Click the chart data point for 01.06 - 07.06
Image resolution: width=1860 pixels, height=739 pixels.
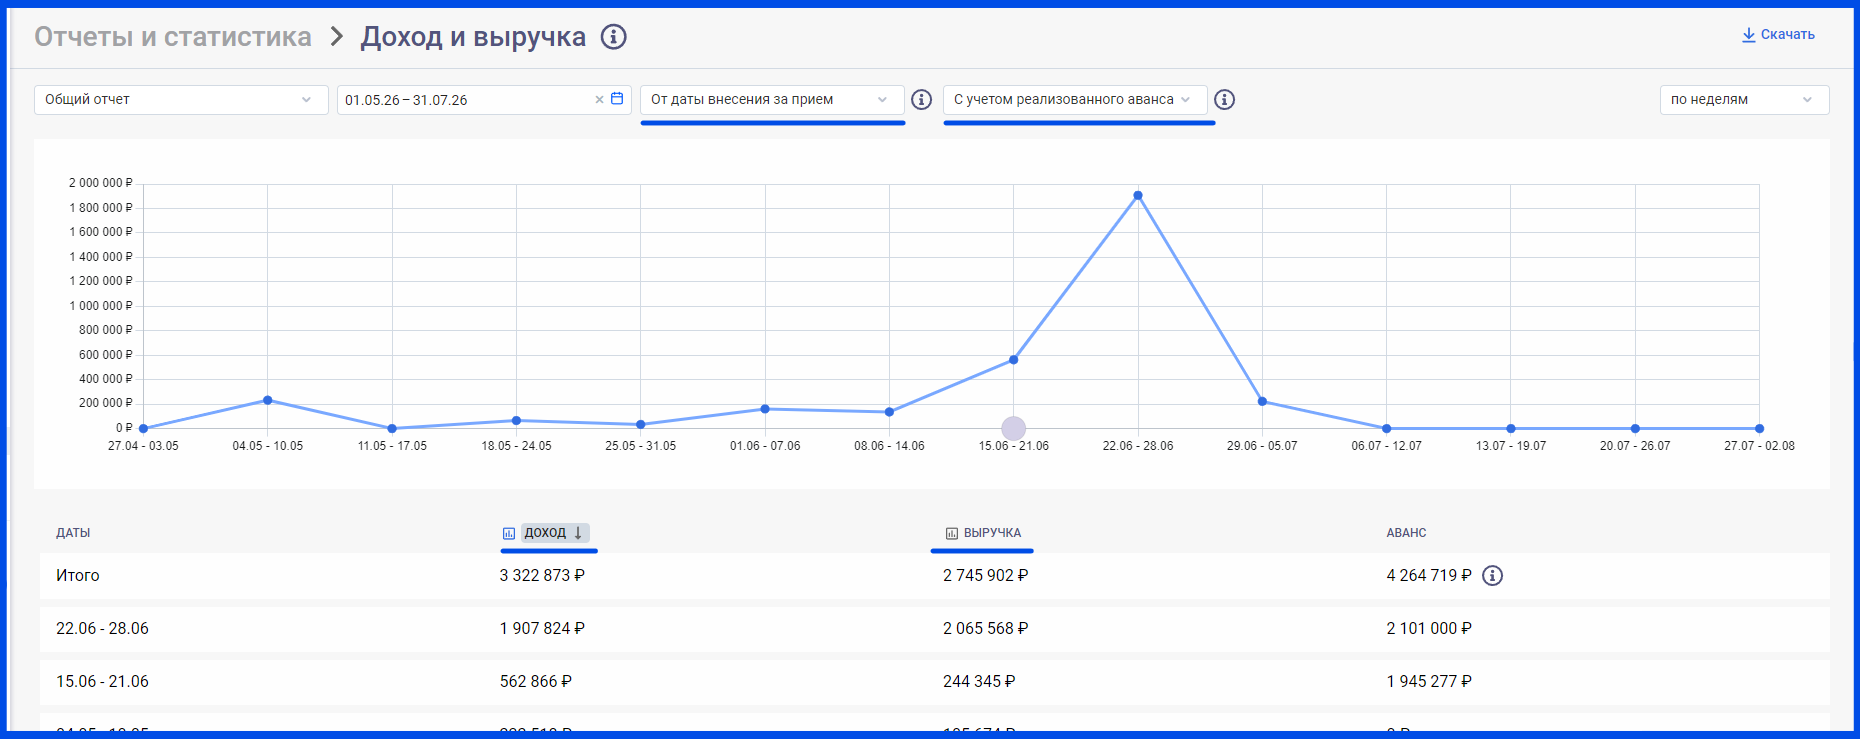click(x=765, y=409)
